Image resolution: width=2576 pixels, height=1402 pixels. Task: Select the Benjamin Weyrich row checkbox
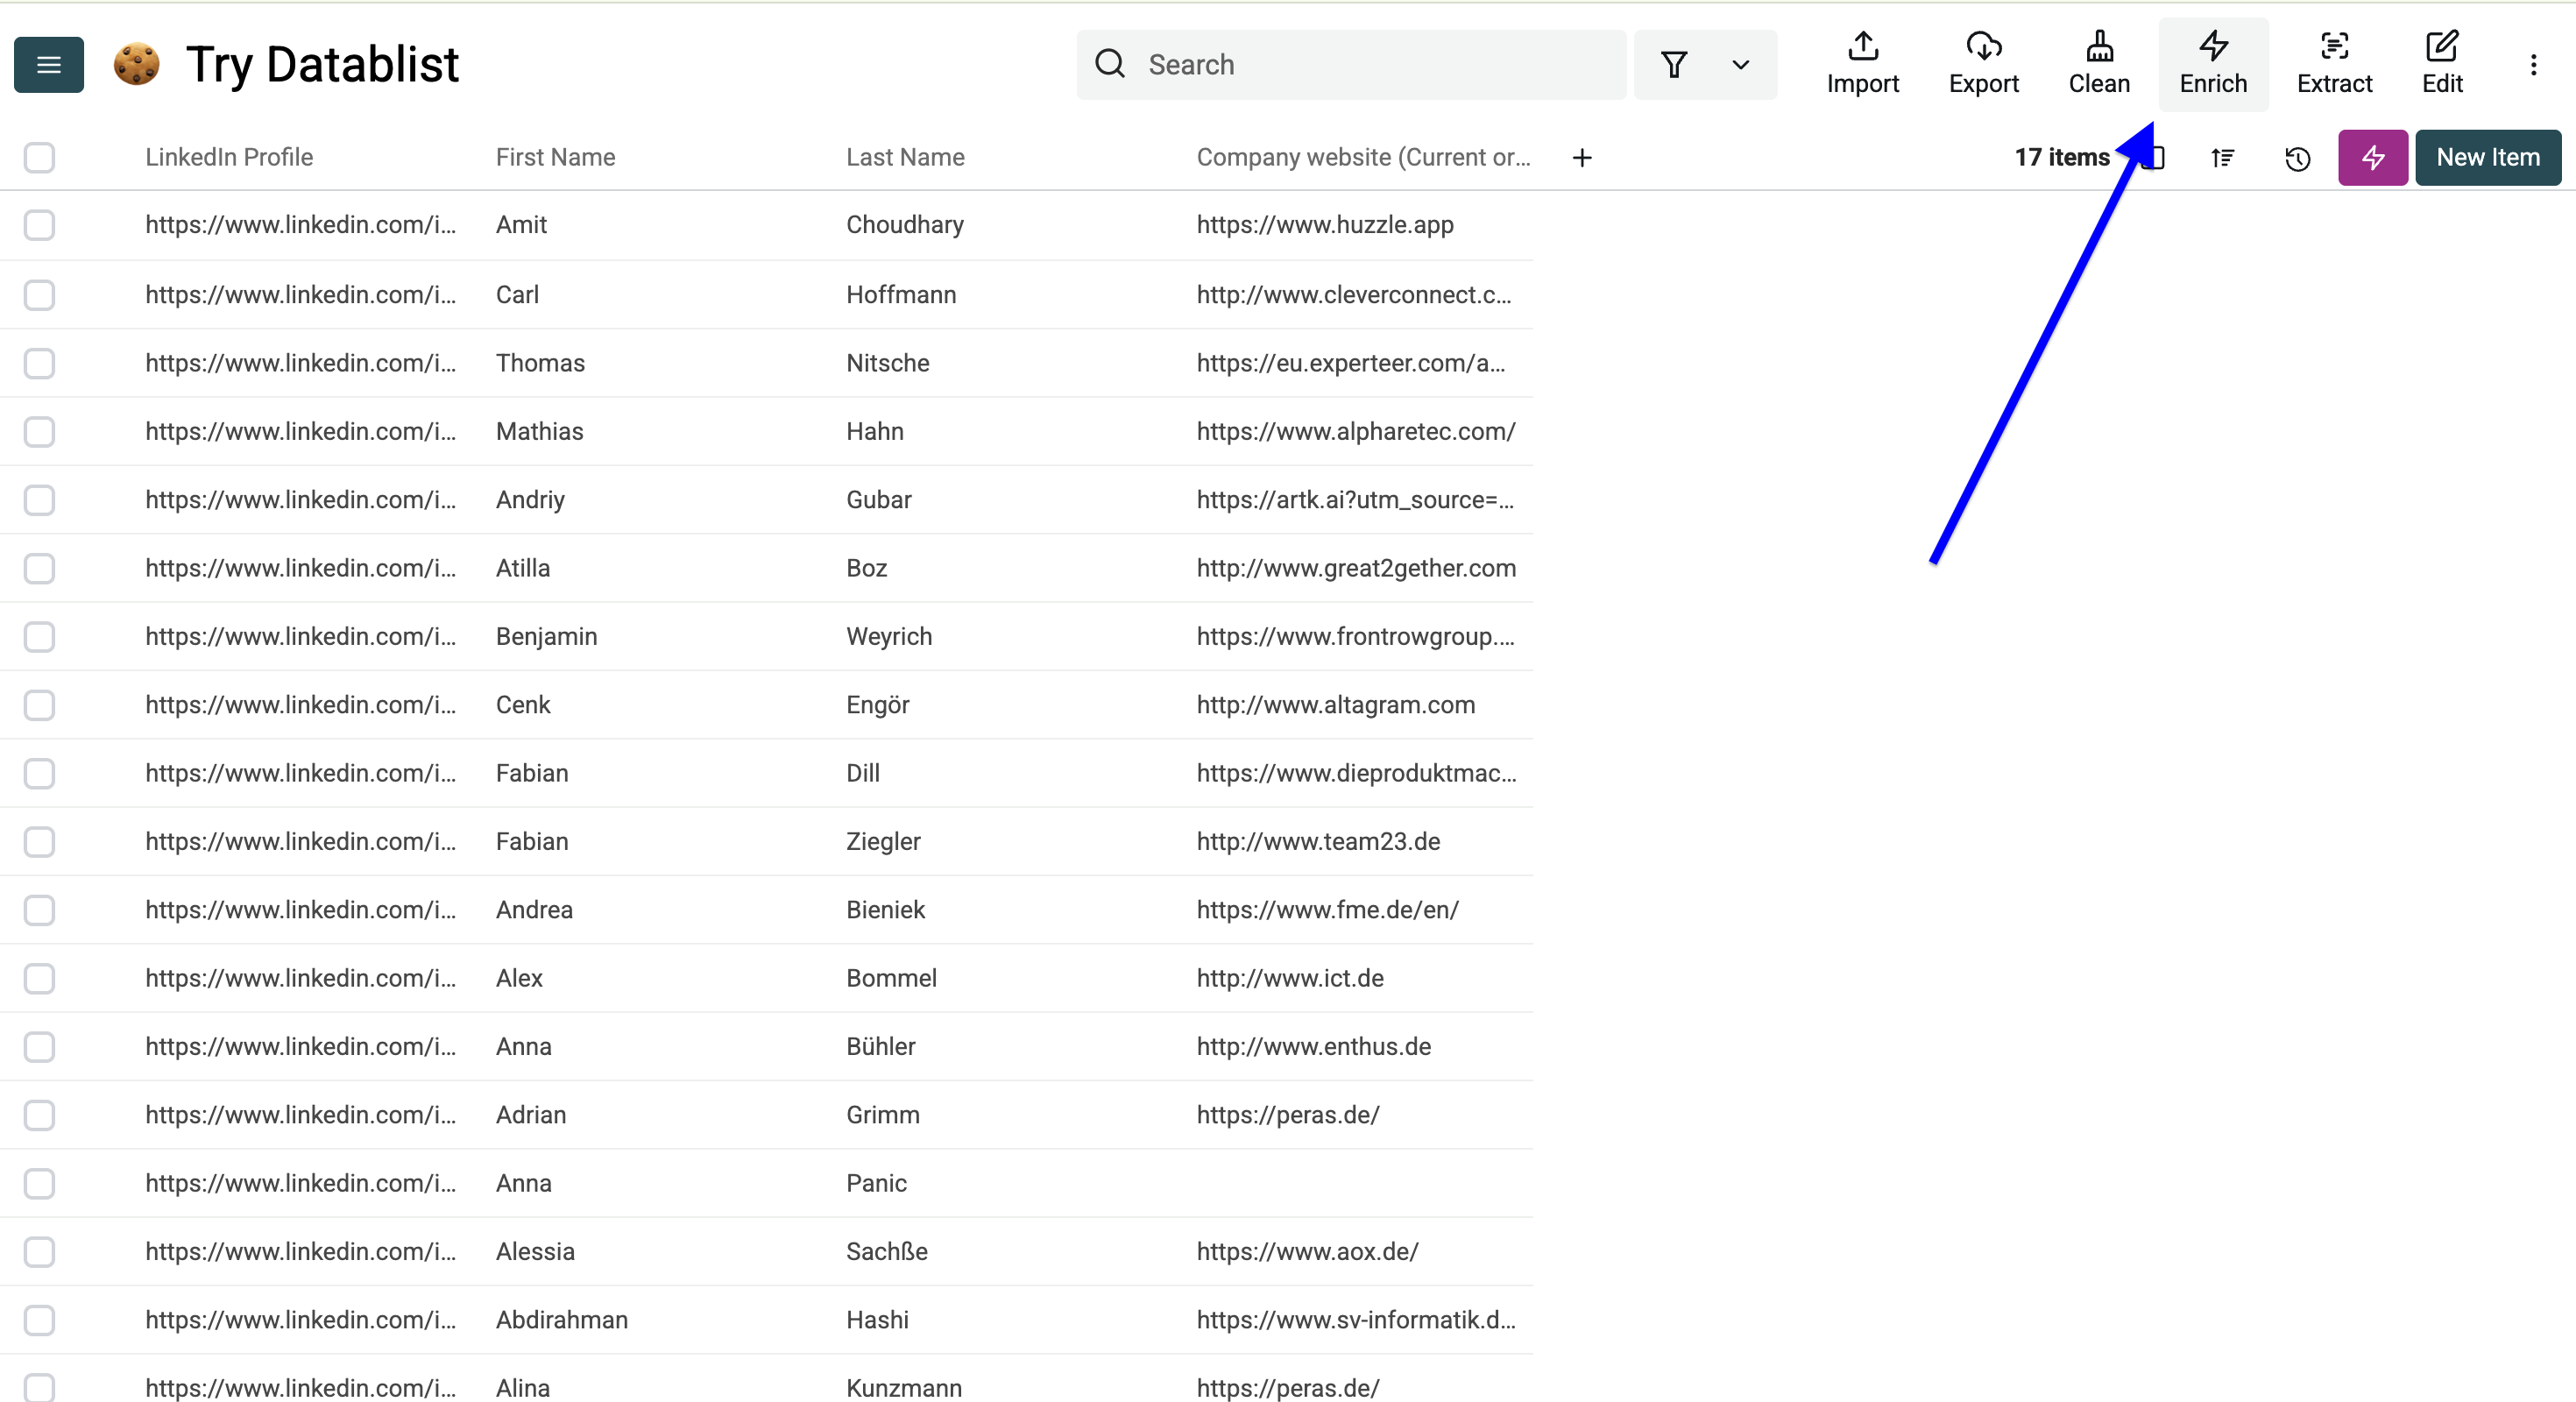(x=39, y=637)
